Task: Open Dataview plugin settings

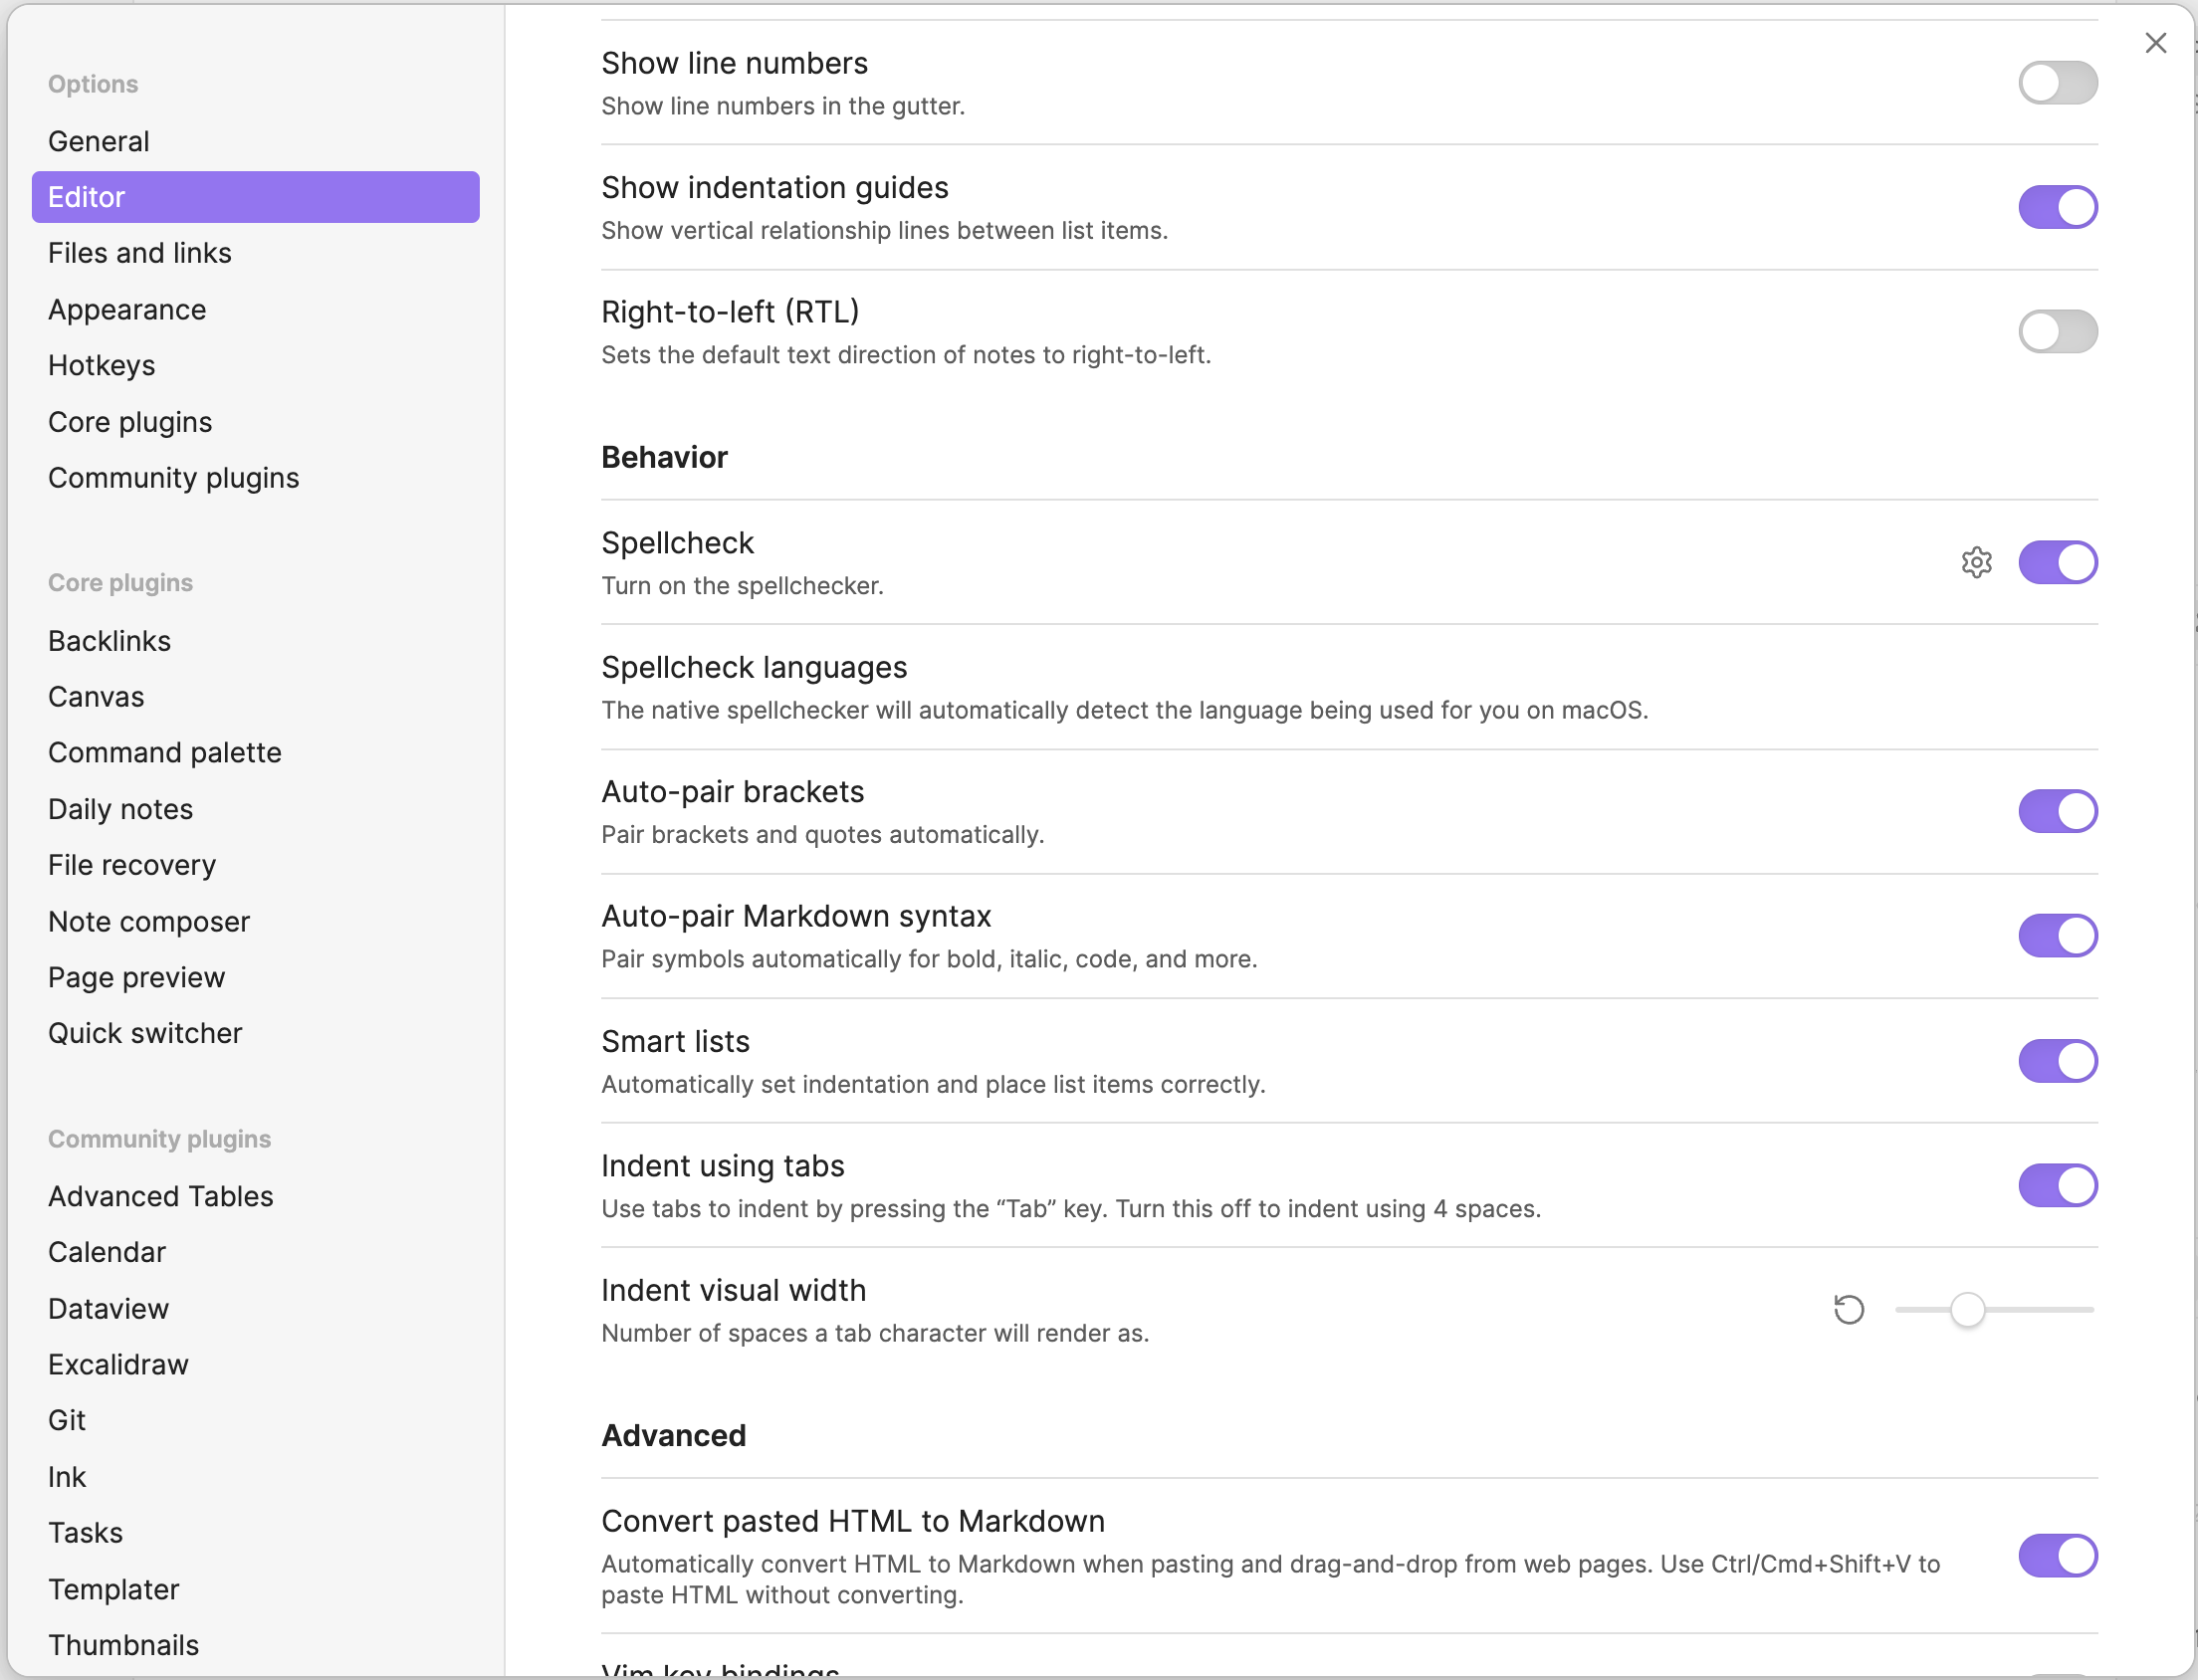Action: (x=109, y=1308)
